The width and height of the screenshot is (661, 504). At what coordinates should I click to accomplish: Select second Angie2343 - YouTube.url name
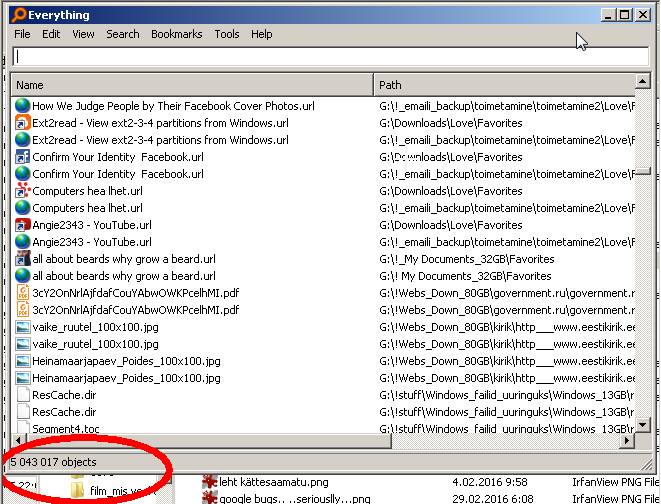(x=92, y=242)
